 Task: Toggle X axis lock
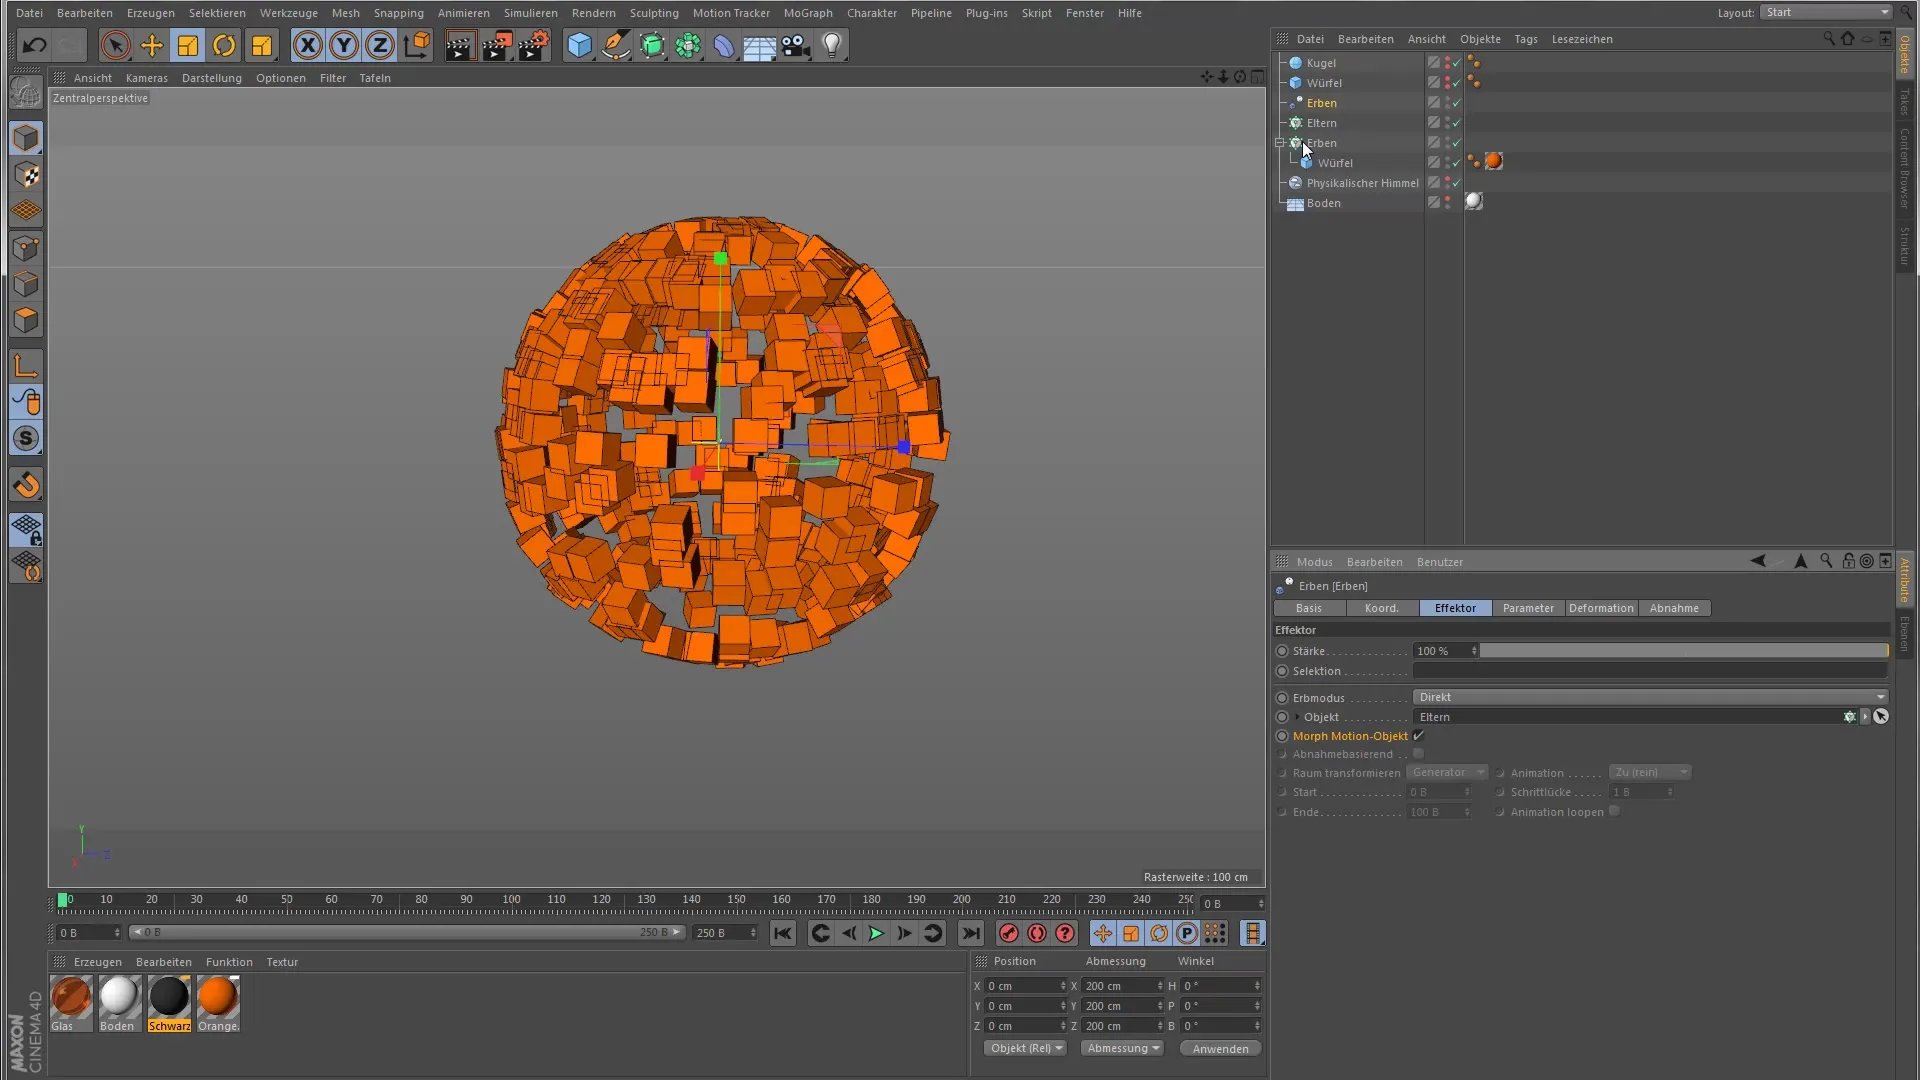pos(308,45)
